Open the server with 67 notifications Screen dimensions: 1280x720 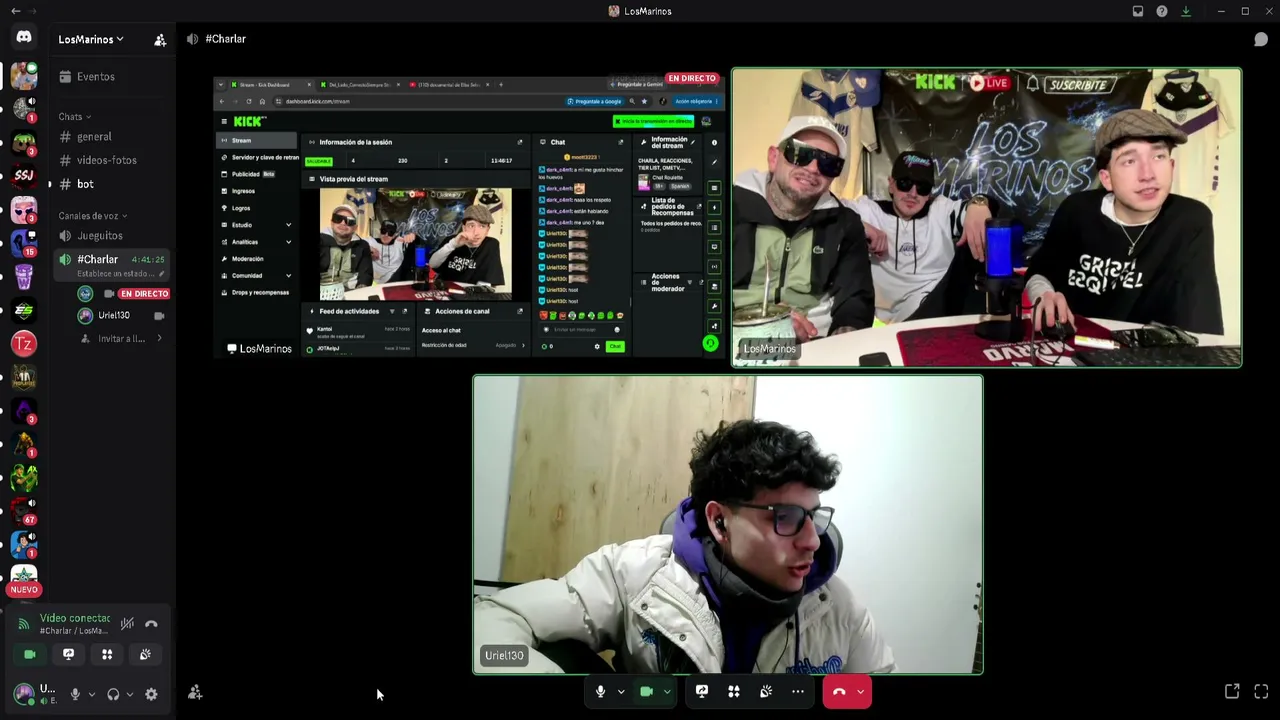point(24,512)
